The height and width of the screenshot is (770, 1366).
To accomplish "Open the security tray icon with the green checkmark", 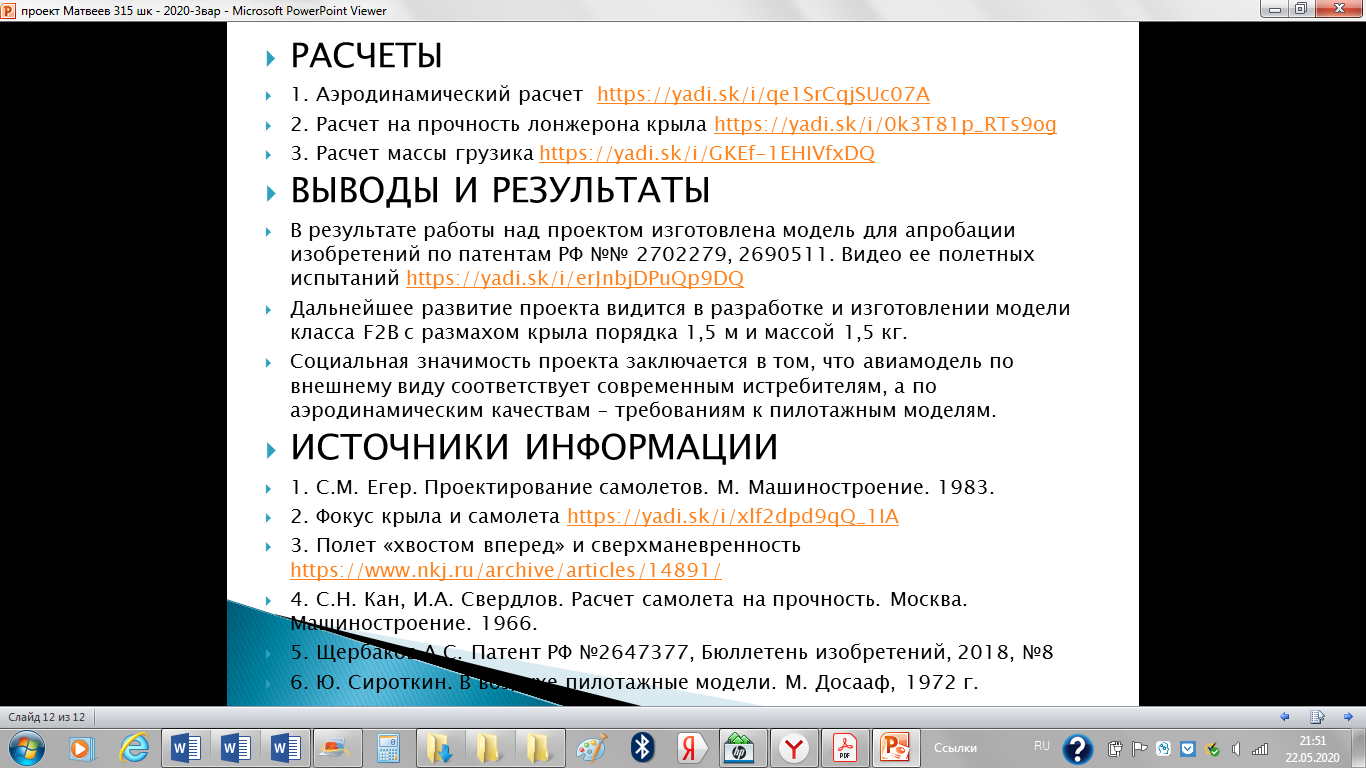I will [1212, 749].
